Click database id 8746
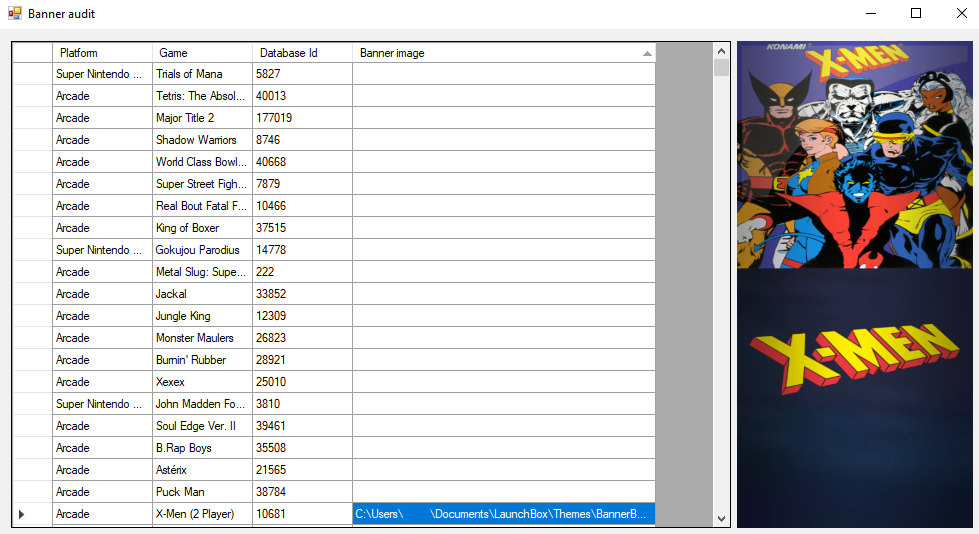Image resolution: width=979 pixels, height=534 pixels. click(302, 140)
